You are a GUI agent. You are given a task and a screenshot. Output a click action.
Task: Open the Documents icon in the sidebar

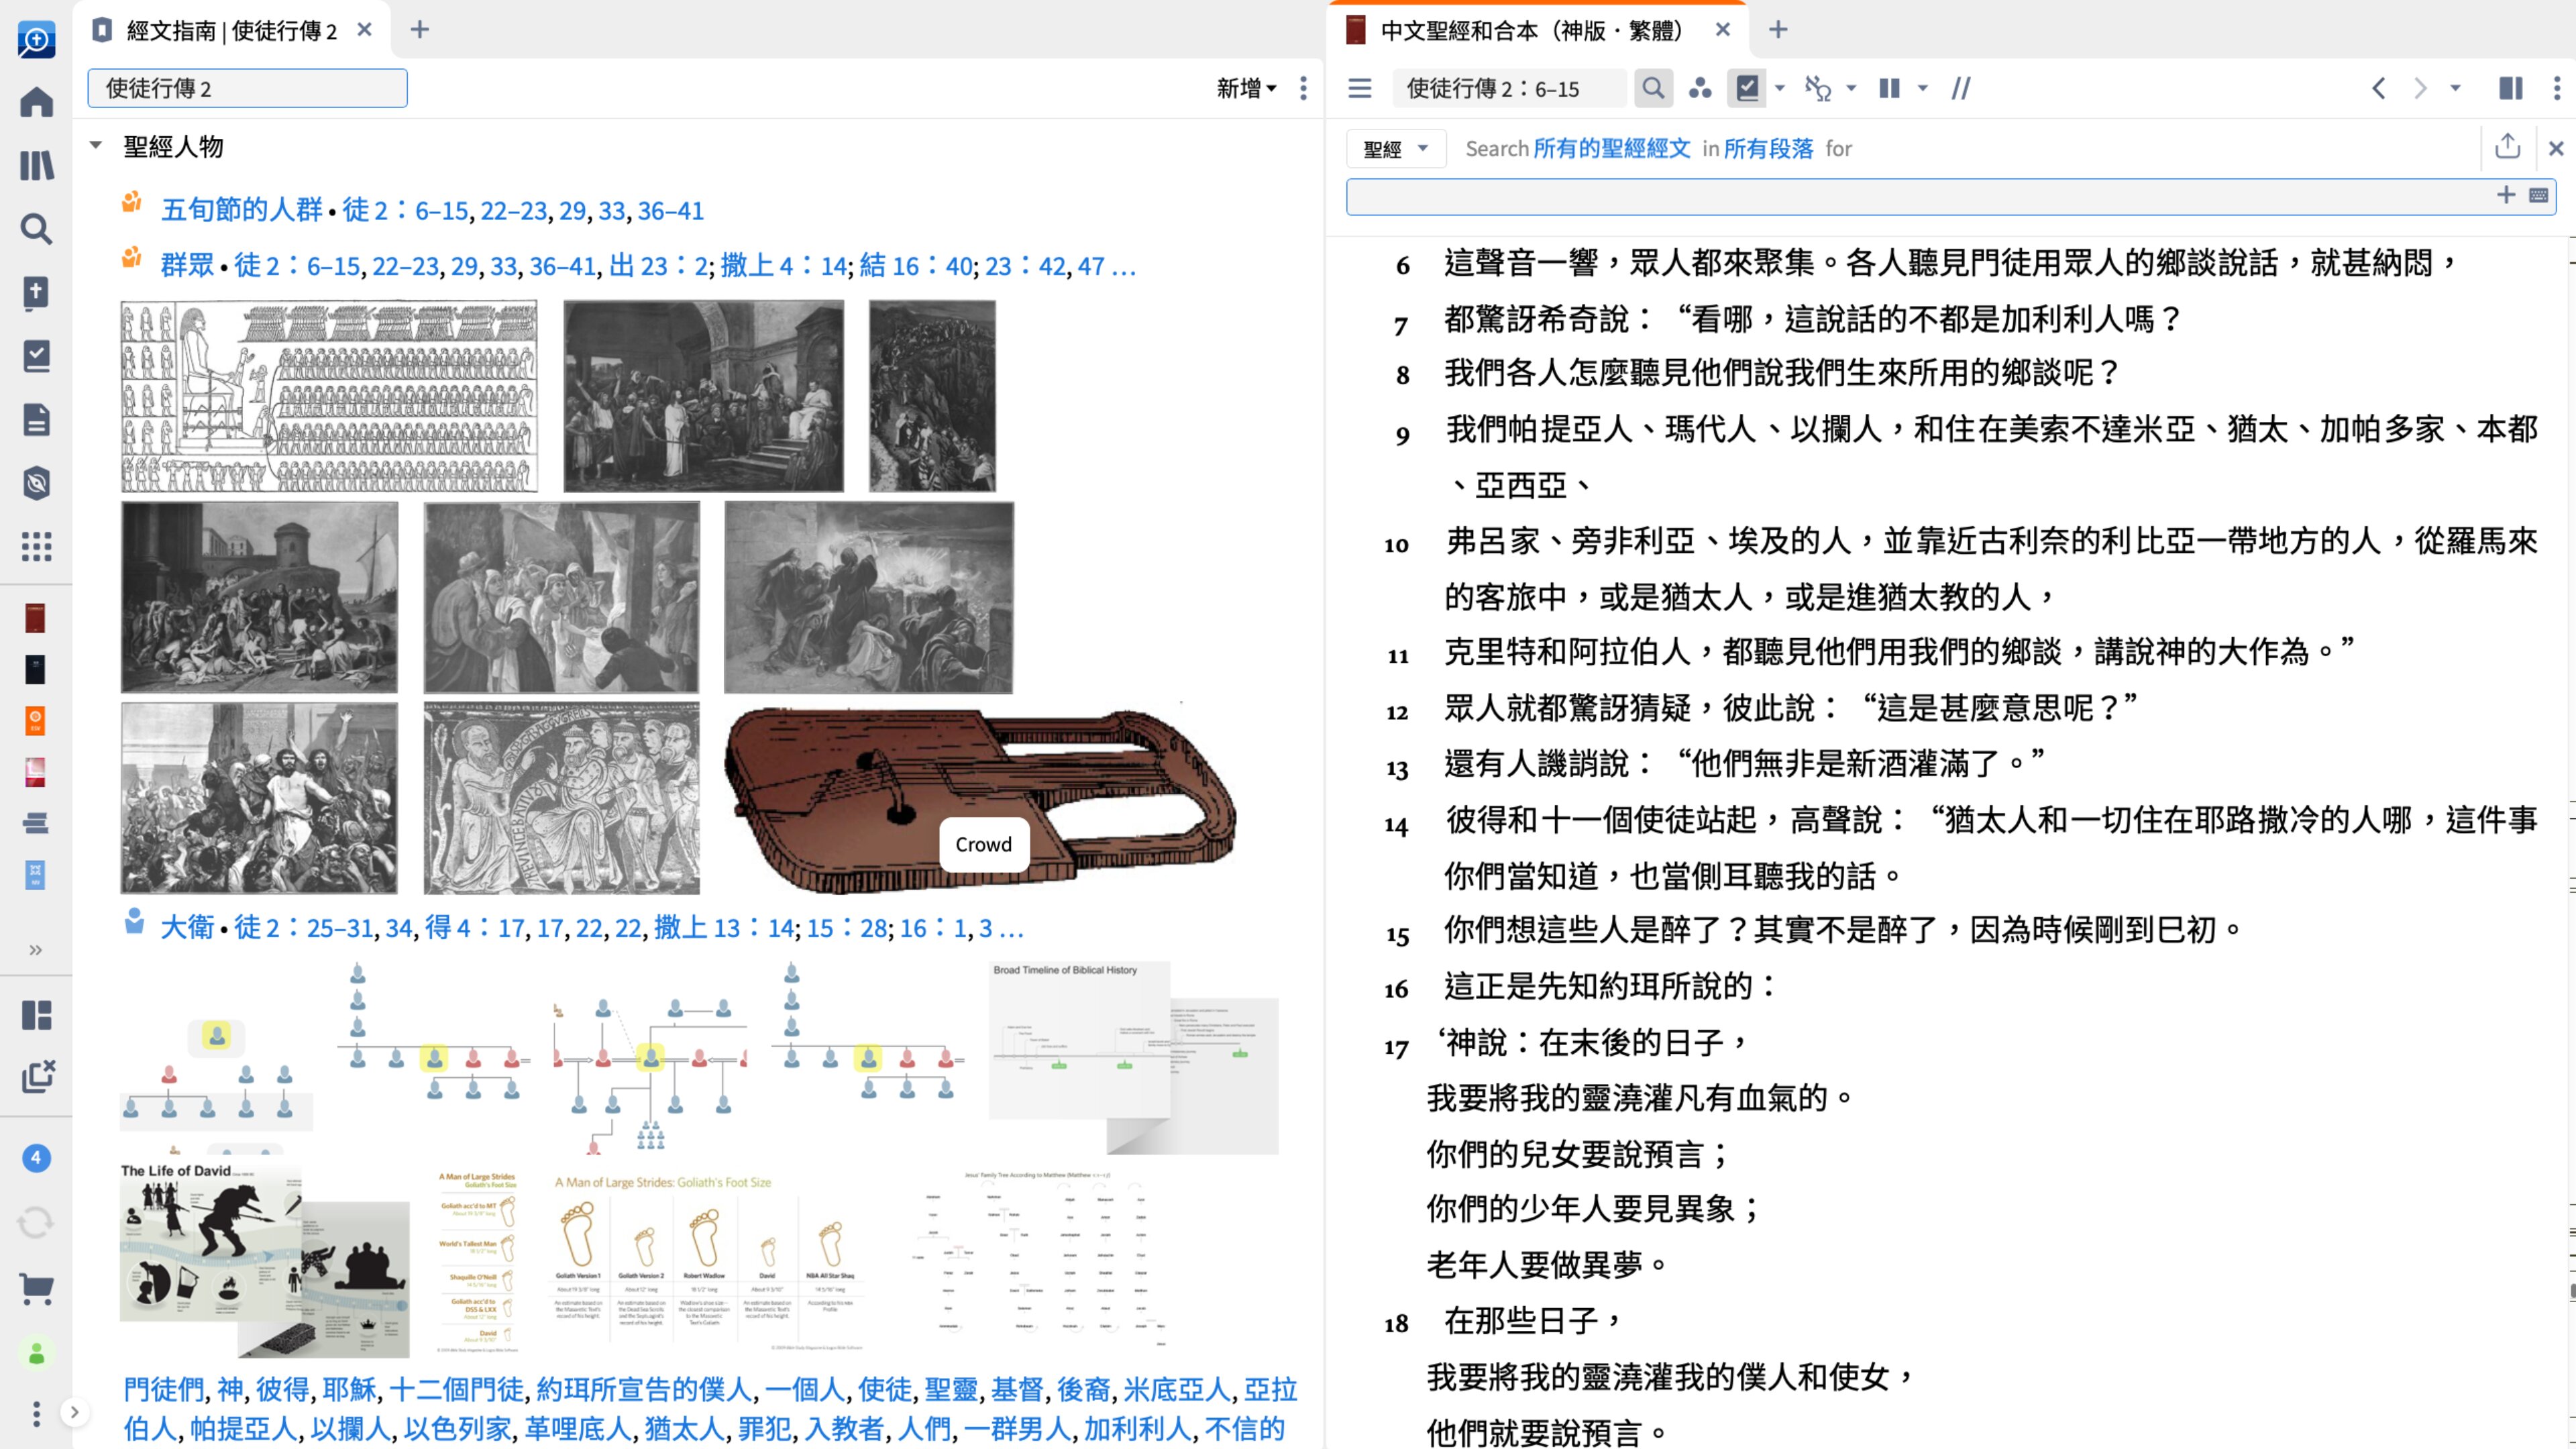[x=36, y=420]
